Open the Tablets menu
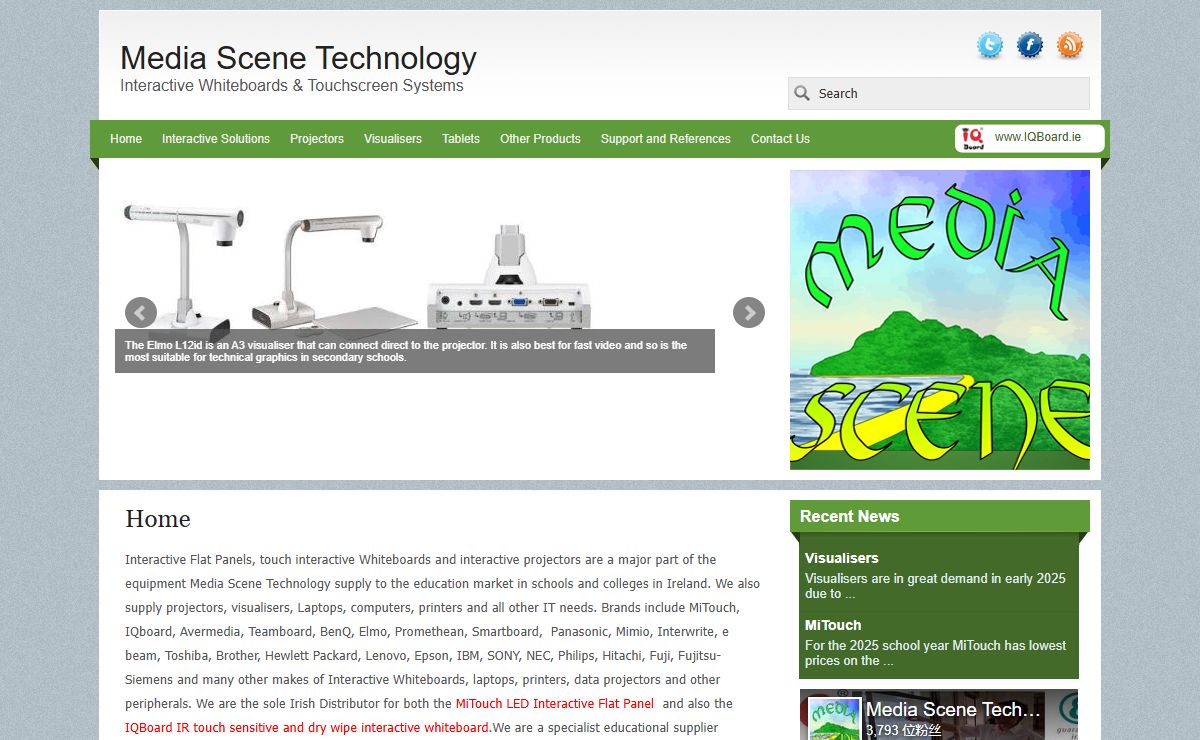This screenshot has height=740, width=1200. tap(461, 139)
